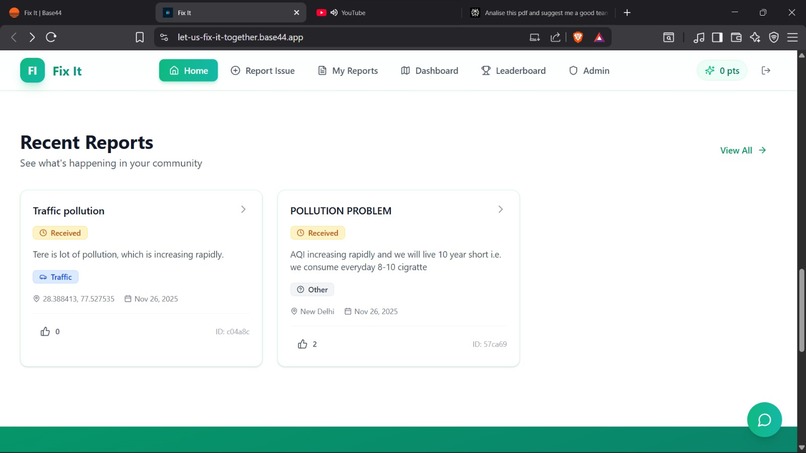Screen dimensions: 806x453
Task: Click the cast screen icon in address bar
Action: click(x=535, y=37)
